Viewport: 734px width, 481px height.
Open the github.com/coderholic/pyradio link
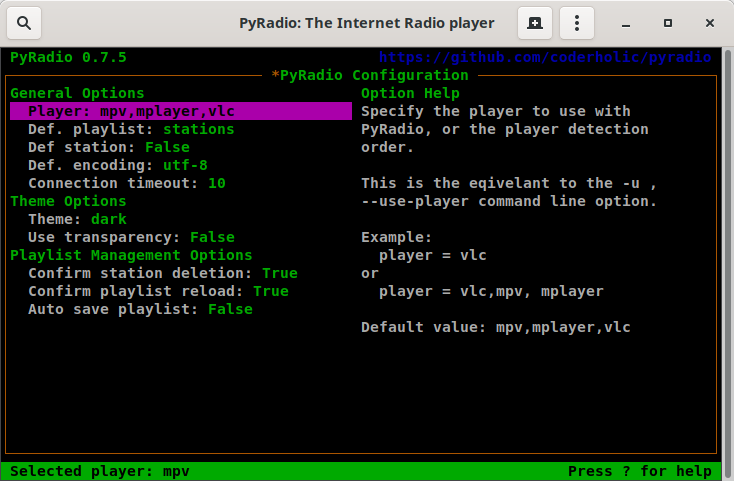545,58
